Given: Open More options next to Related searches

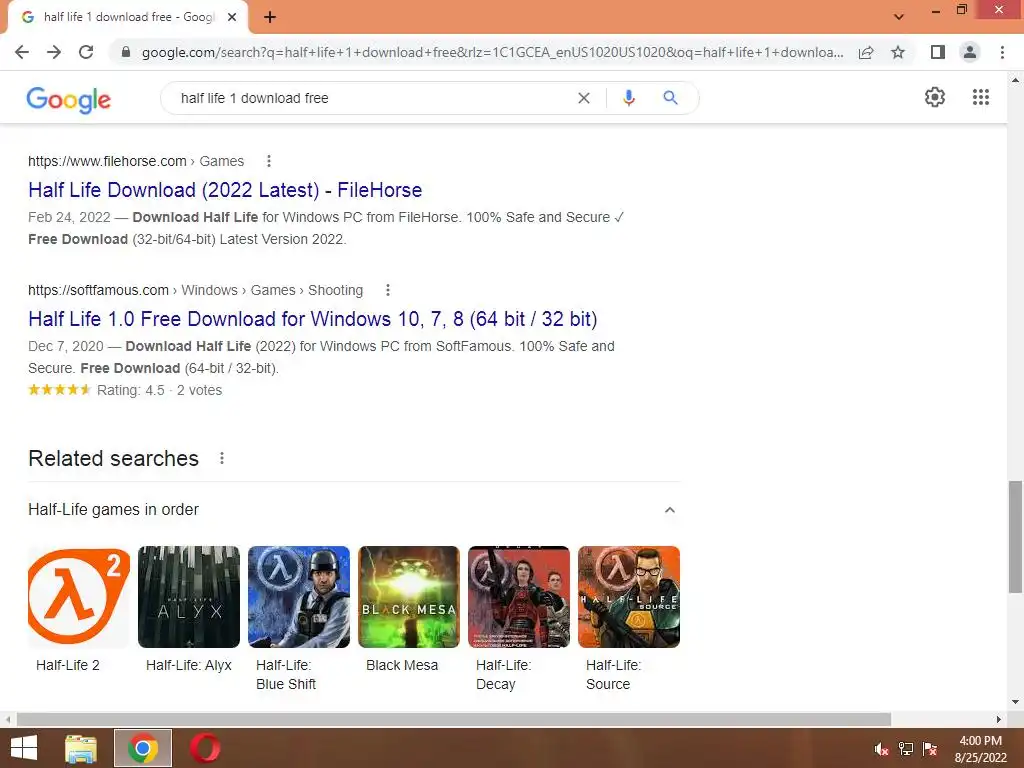Looking at the screenshot, I should coord(222,458).
